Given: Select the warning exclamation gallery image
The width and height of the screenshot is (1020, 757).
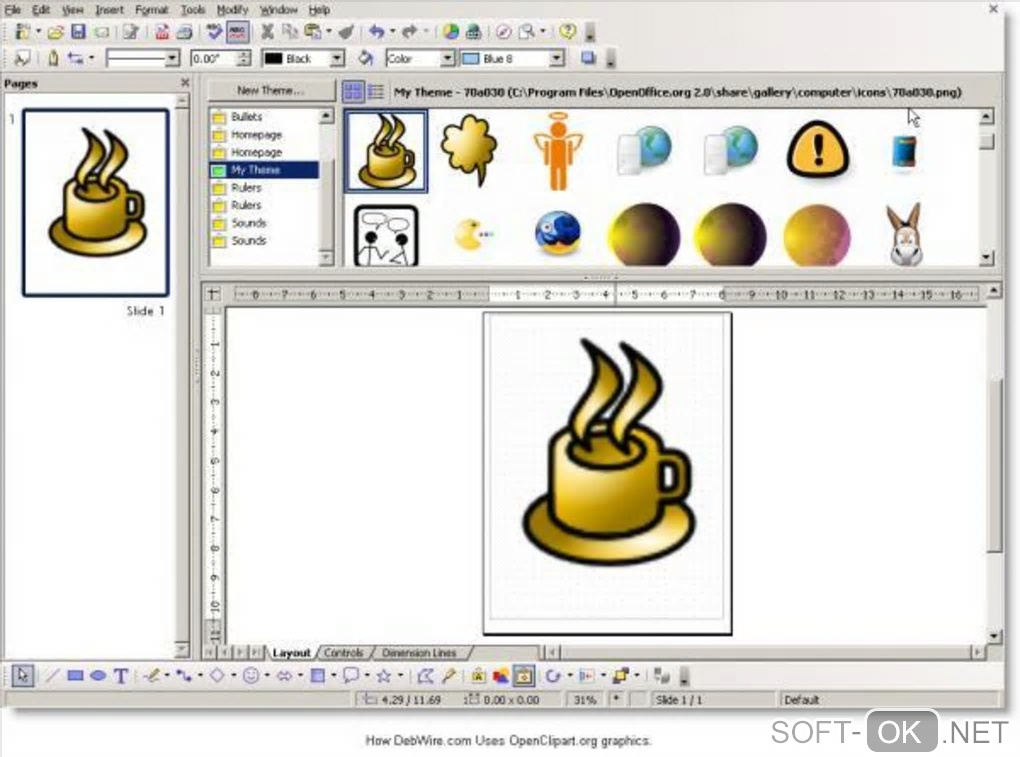Looking at the screenshot, I should coord(818,150).
